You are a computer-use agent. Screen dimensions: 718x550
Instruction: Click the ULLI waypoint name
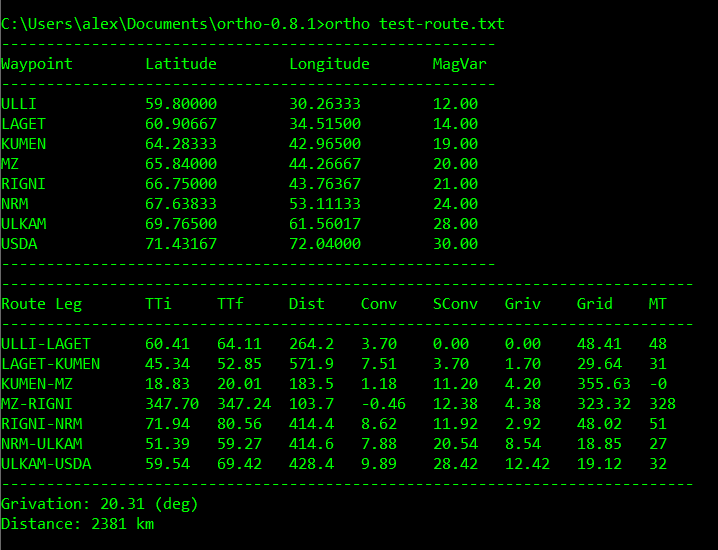coord(19,104)
